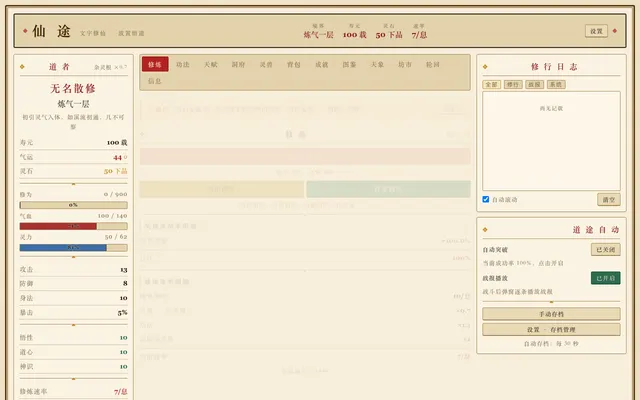Click the 手动存档 button
Viewport: 640px width, 400px height.
[551, 314]
